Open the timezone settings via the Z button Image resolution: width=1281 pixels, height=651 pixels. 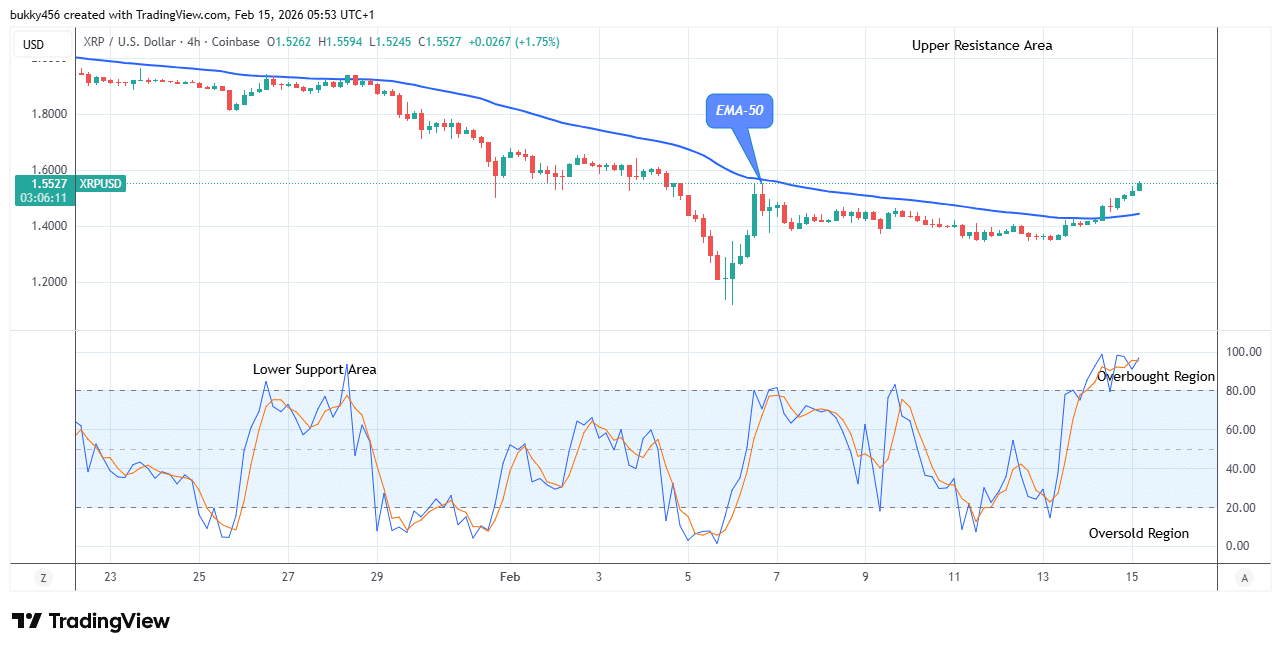pyautogui.click(x=41, y=577)
